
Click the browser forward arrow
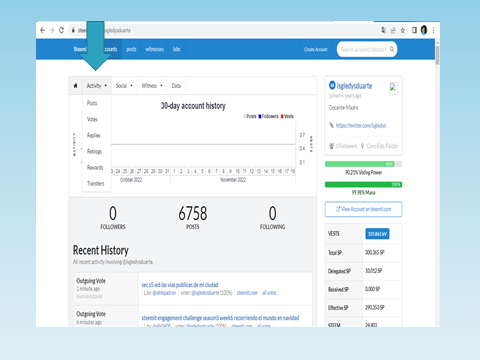[52, 30]
